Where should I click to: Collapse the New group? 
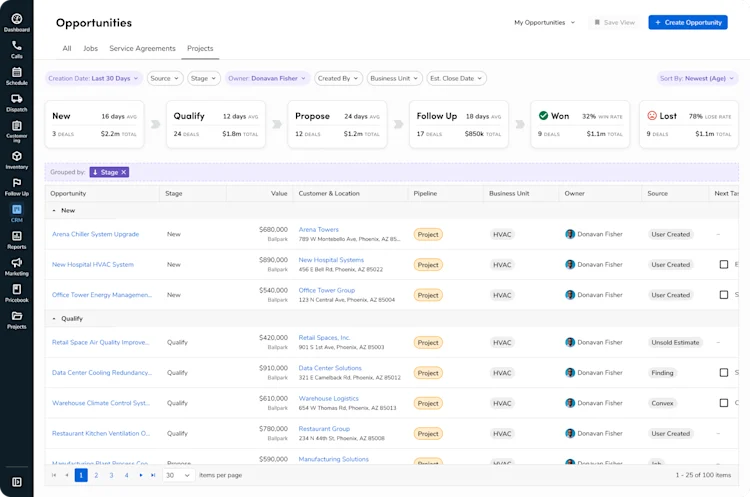54,210
